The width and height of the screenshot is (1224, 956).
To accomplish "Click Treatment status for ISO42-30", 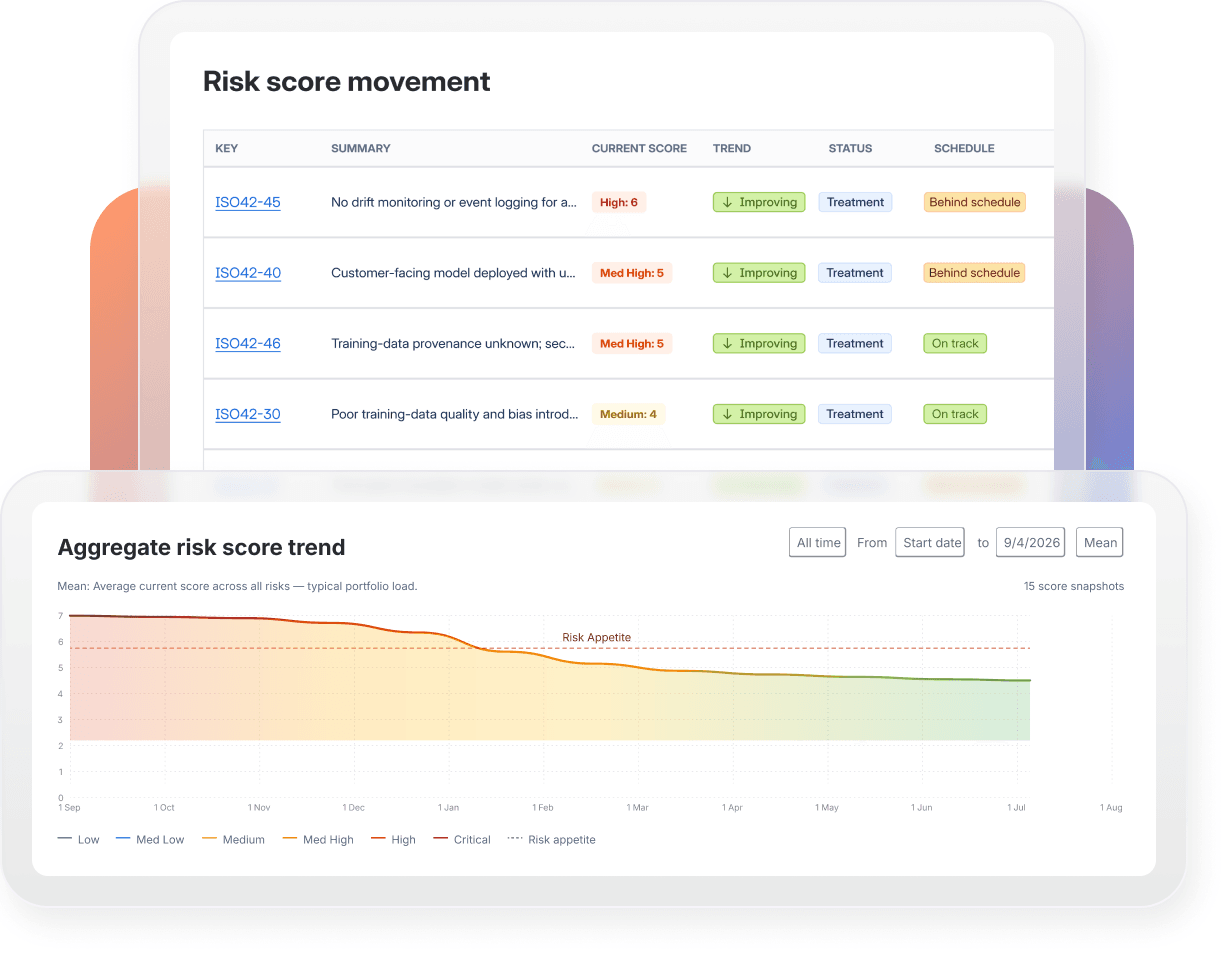I will coord(855,414).
